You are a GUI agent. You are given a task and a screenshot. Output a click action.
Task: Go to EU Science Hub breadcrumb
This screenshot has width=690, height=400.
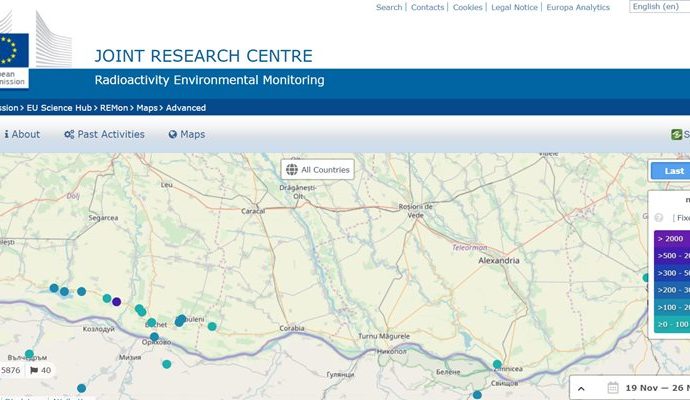coord(59,108)
